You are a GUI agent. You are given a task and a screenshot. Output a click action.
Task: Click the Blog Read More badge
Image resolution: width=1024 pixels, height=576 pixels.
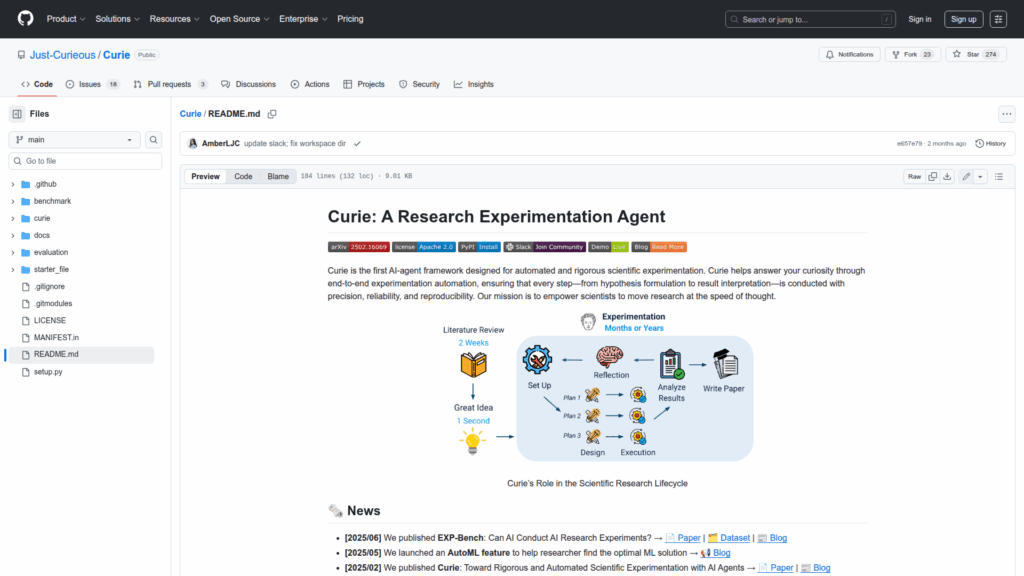click(659, 247)
